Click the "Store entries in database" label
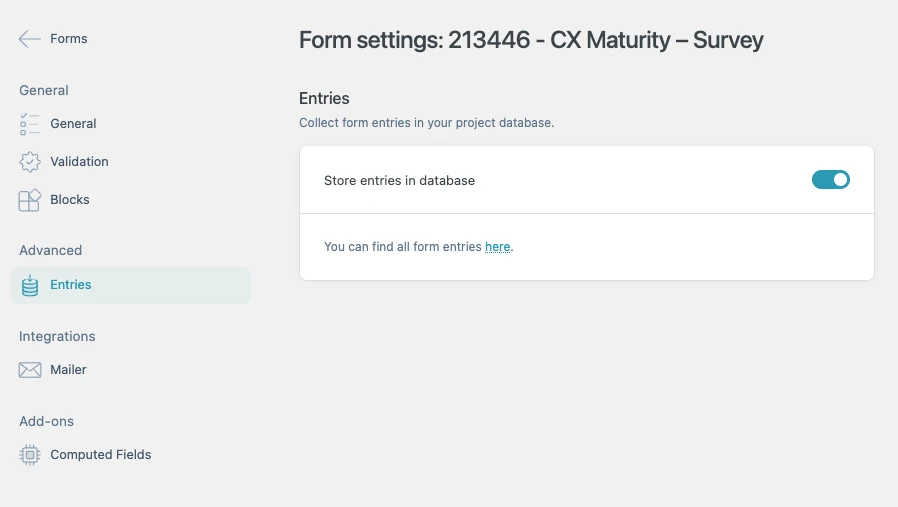 (x=399, y=181)
